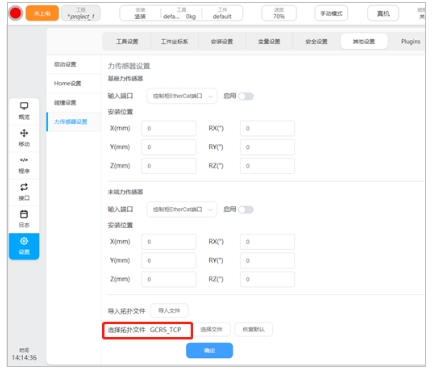Image resolution: width=441 pixels, height=373 pixels.
Task: Click Z(mm) field under 基座力传感器
Action: click(169, 166)
